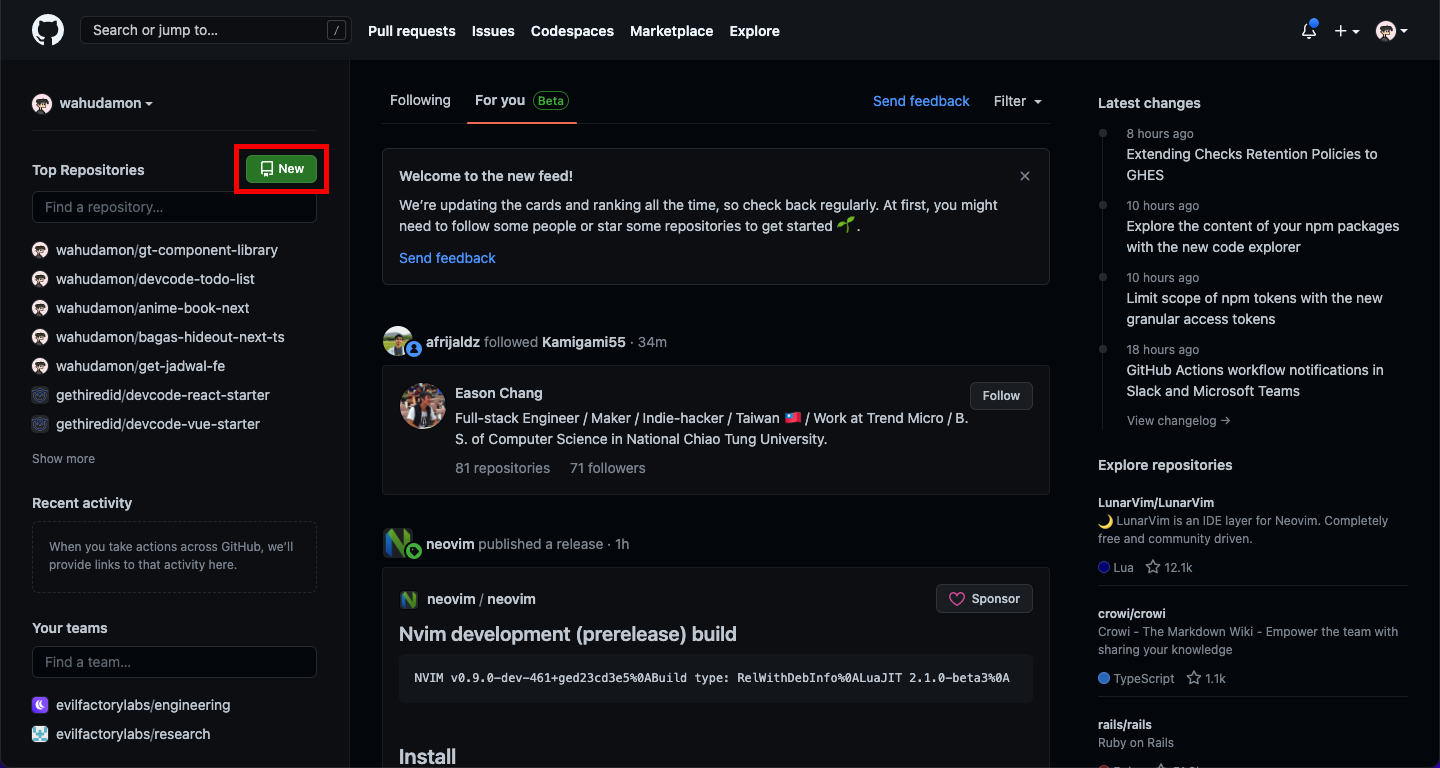The height and width of the screenshot is (768, 1440).
Task: View Eason Chang's 71 followers
Action: tap(608, 468)
